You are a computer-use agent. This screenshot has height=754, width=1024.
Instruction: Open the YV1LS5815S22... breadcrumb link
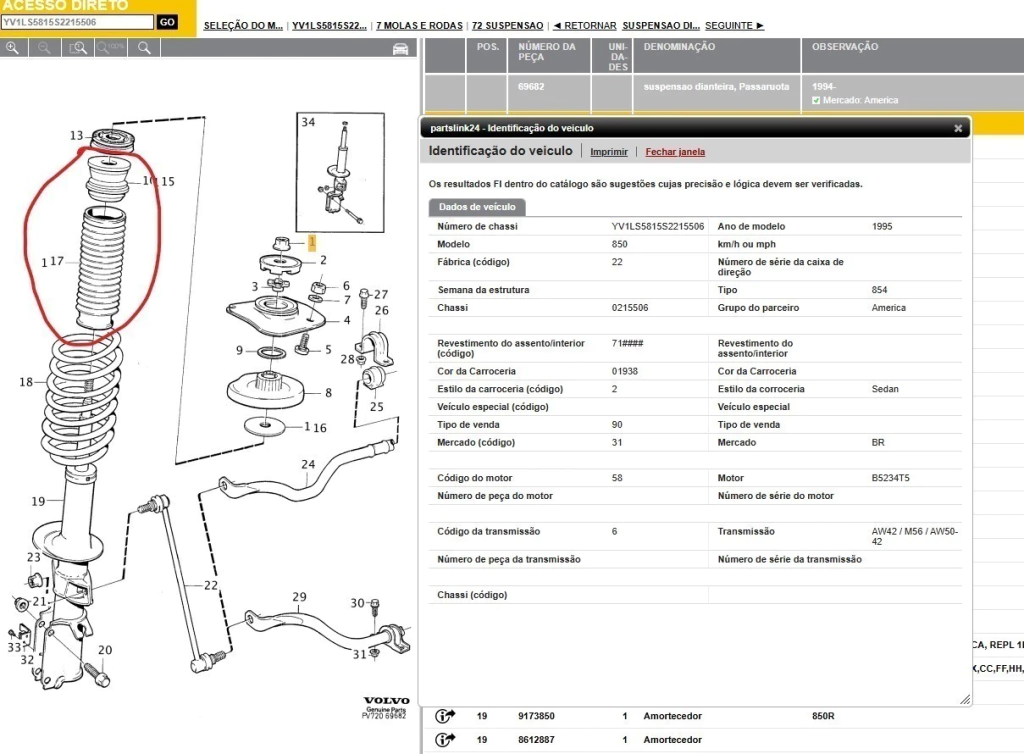(329, 25)
